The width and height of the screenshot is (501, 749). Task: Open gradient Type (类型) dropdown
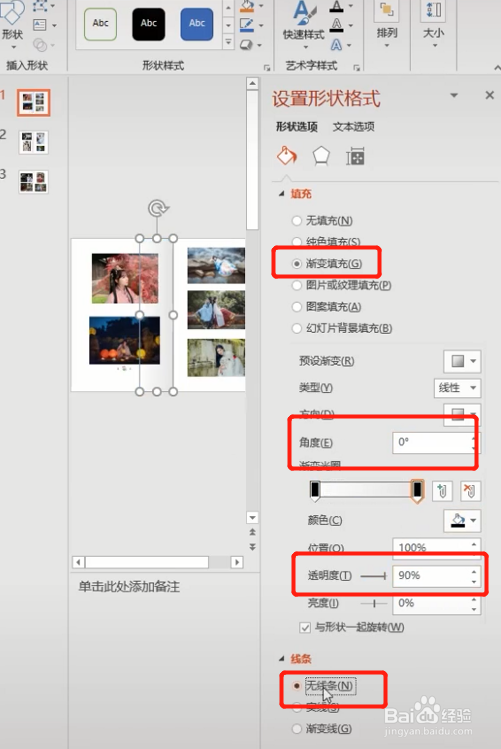(x=457, y=388)
